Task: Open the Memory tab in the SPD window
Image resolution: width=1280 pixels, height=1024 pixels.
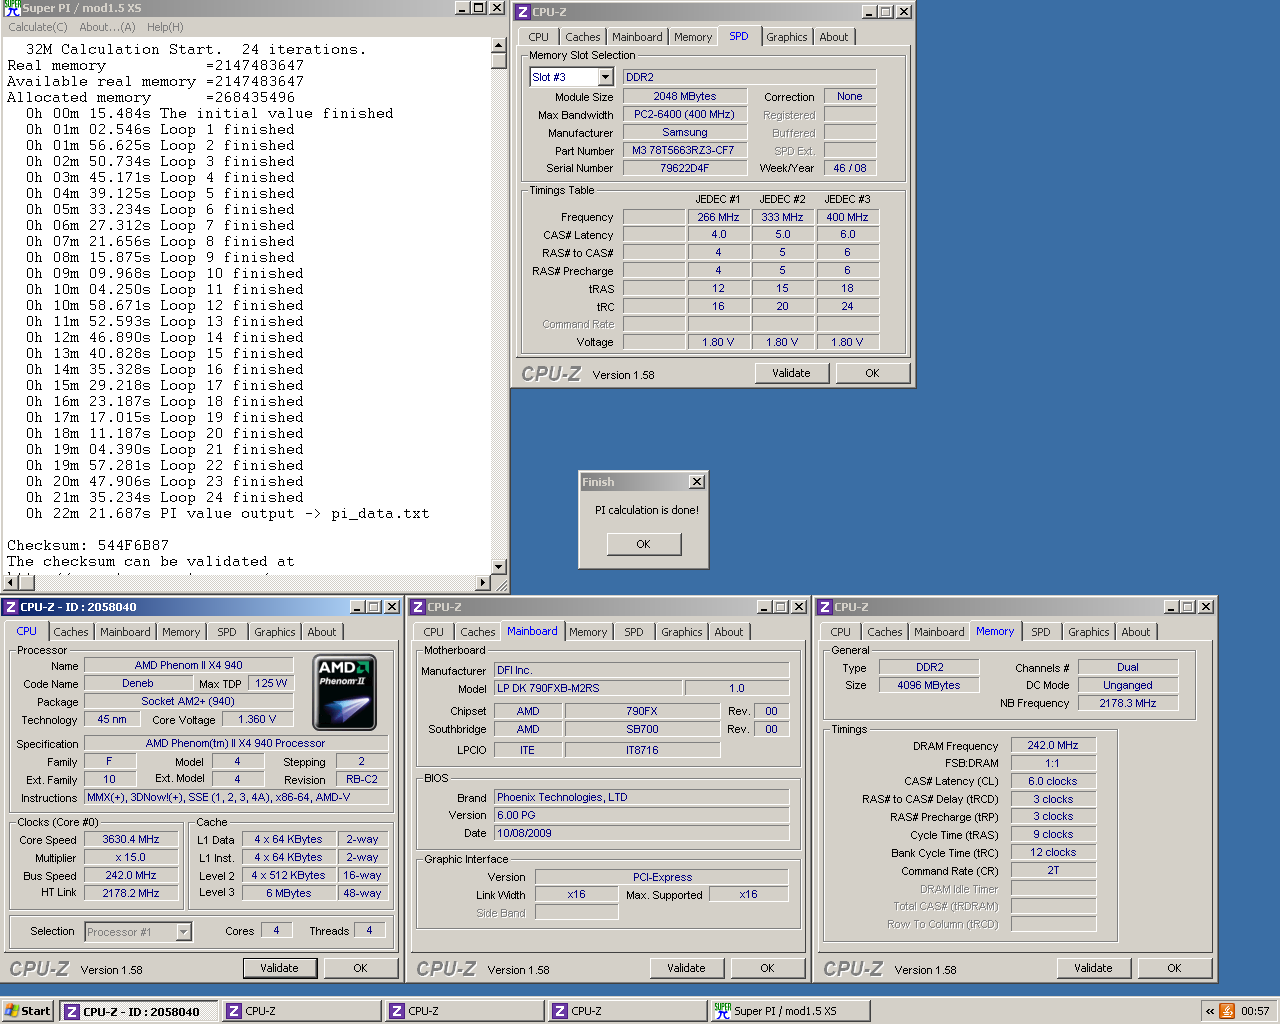Action: 693,37
